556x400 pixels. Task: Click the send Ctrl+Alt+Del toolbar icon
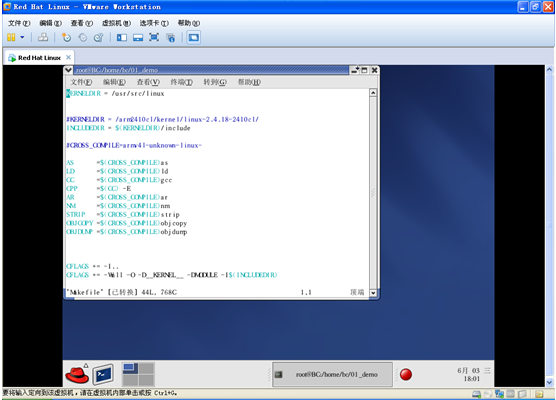[43, 37]
